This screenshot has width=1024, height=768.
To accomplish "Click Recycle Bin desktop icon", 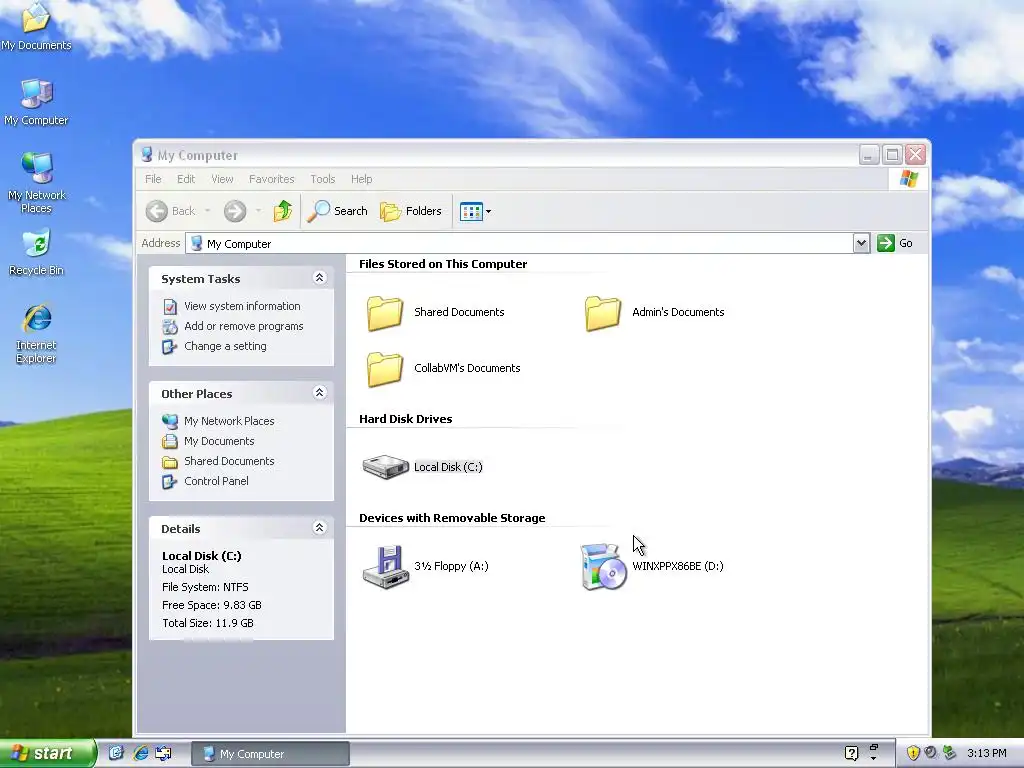I will (x=36, y=252).
